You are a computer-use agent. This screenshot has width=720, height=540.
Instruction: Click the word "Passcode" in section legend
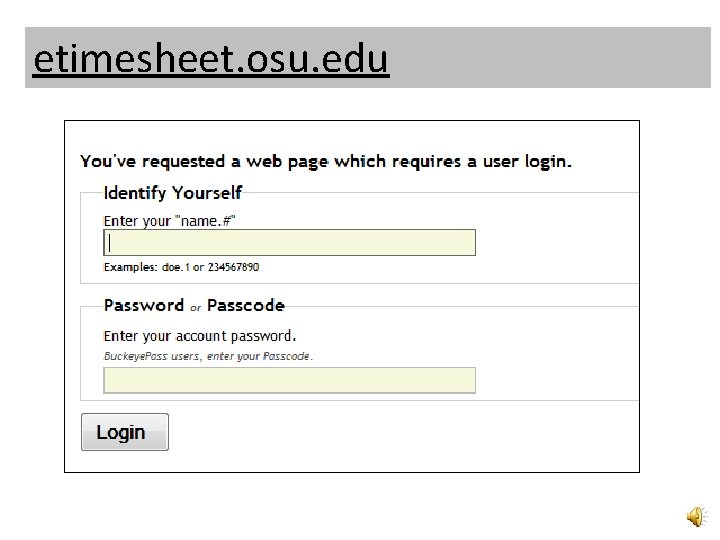tap(246, 306)
